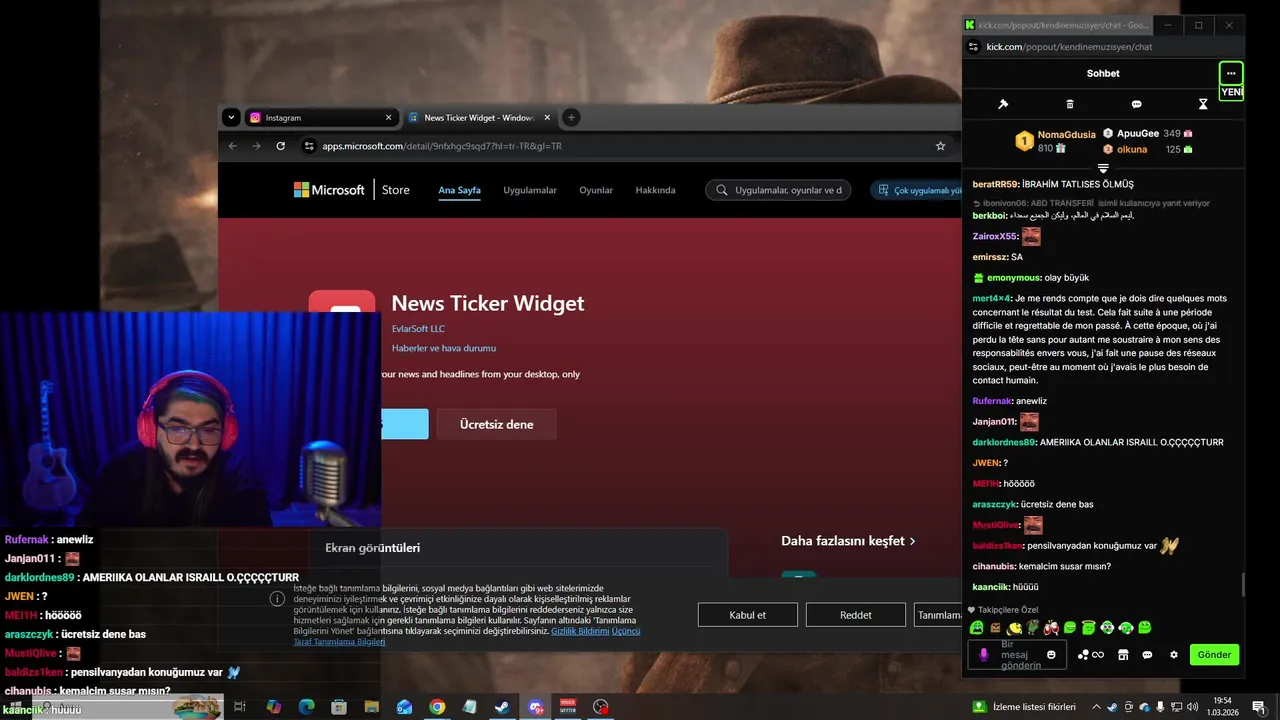Reject cookies with Reddet
This screenshot has height=720, width=1280.
pyautogui.click(x=856, y=615)
